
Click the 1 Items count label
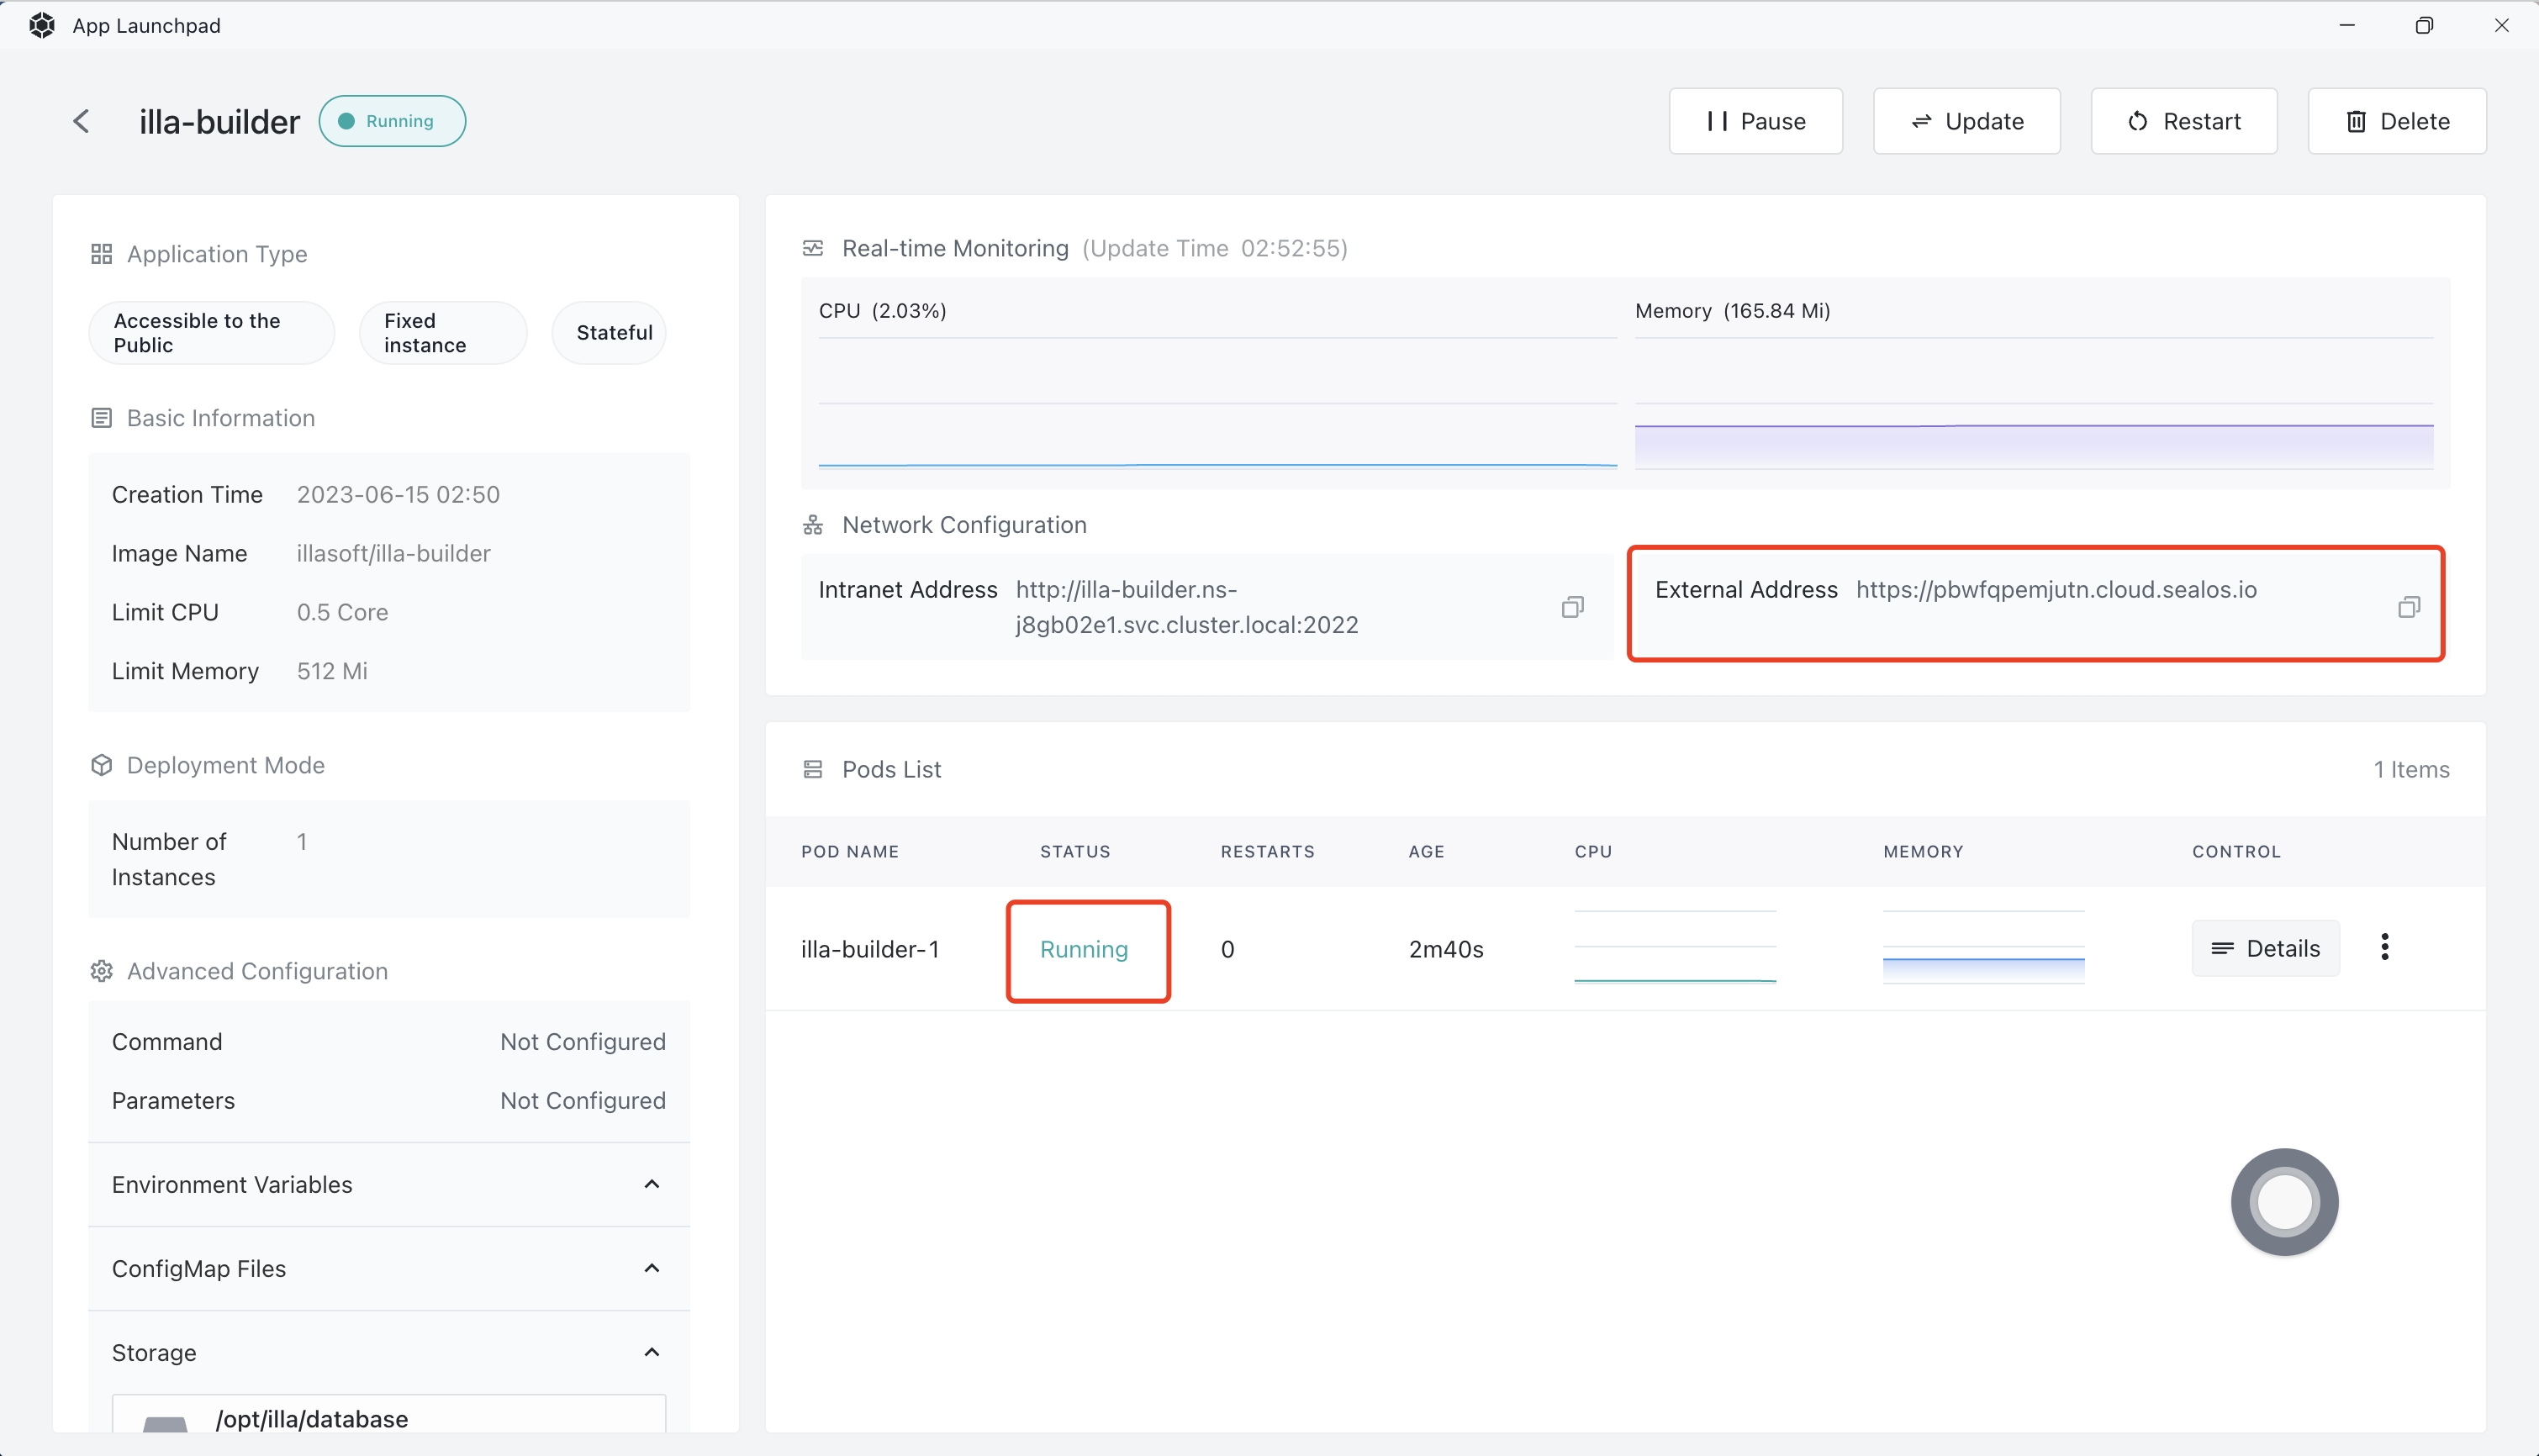pyautogui.click(x=2411, y=769)
